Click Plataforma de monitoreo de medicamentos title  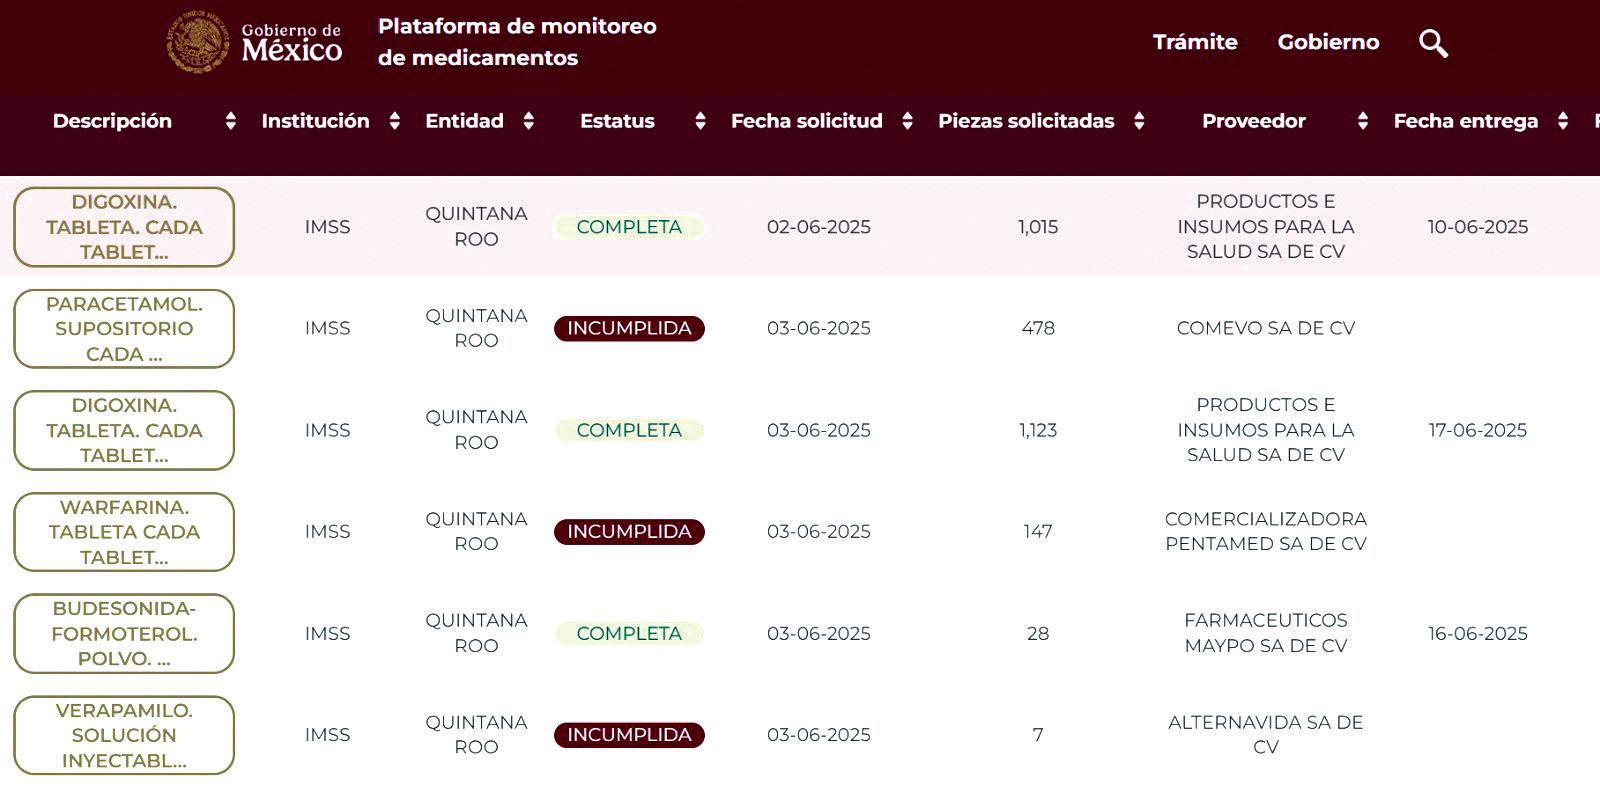[517, 42]
